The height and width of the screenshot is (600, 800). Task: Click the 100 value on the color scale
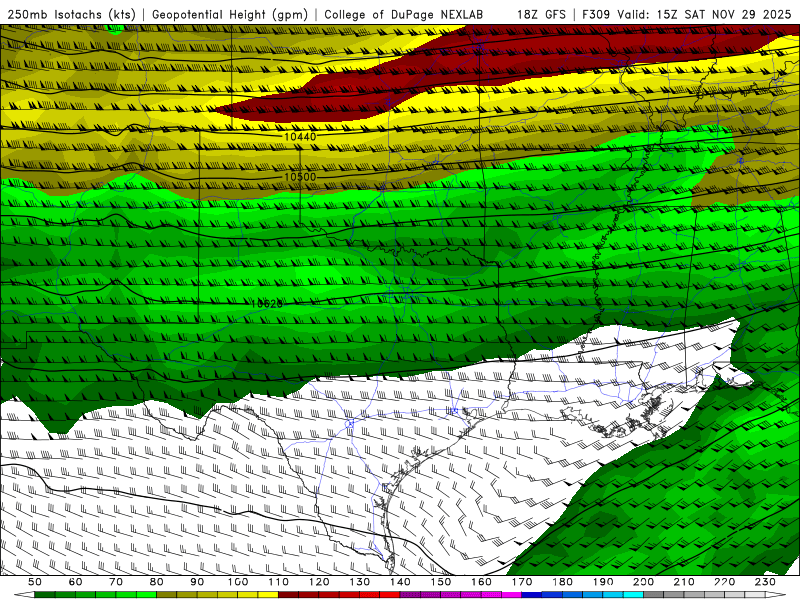click(x=237, y=582)
